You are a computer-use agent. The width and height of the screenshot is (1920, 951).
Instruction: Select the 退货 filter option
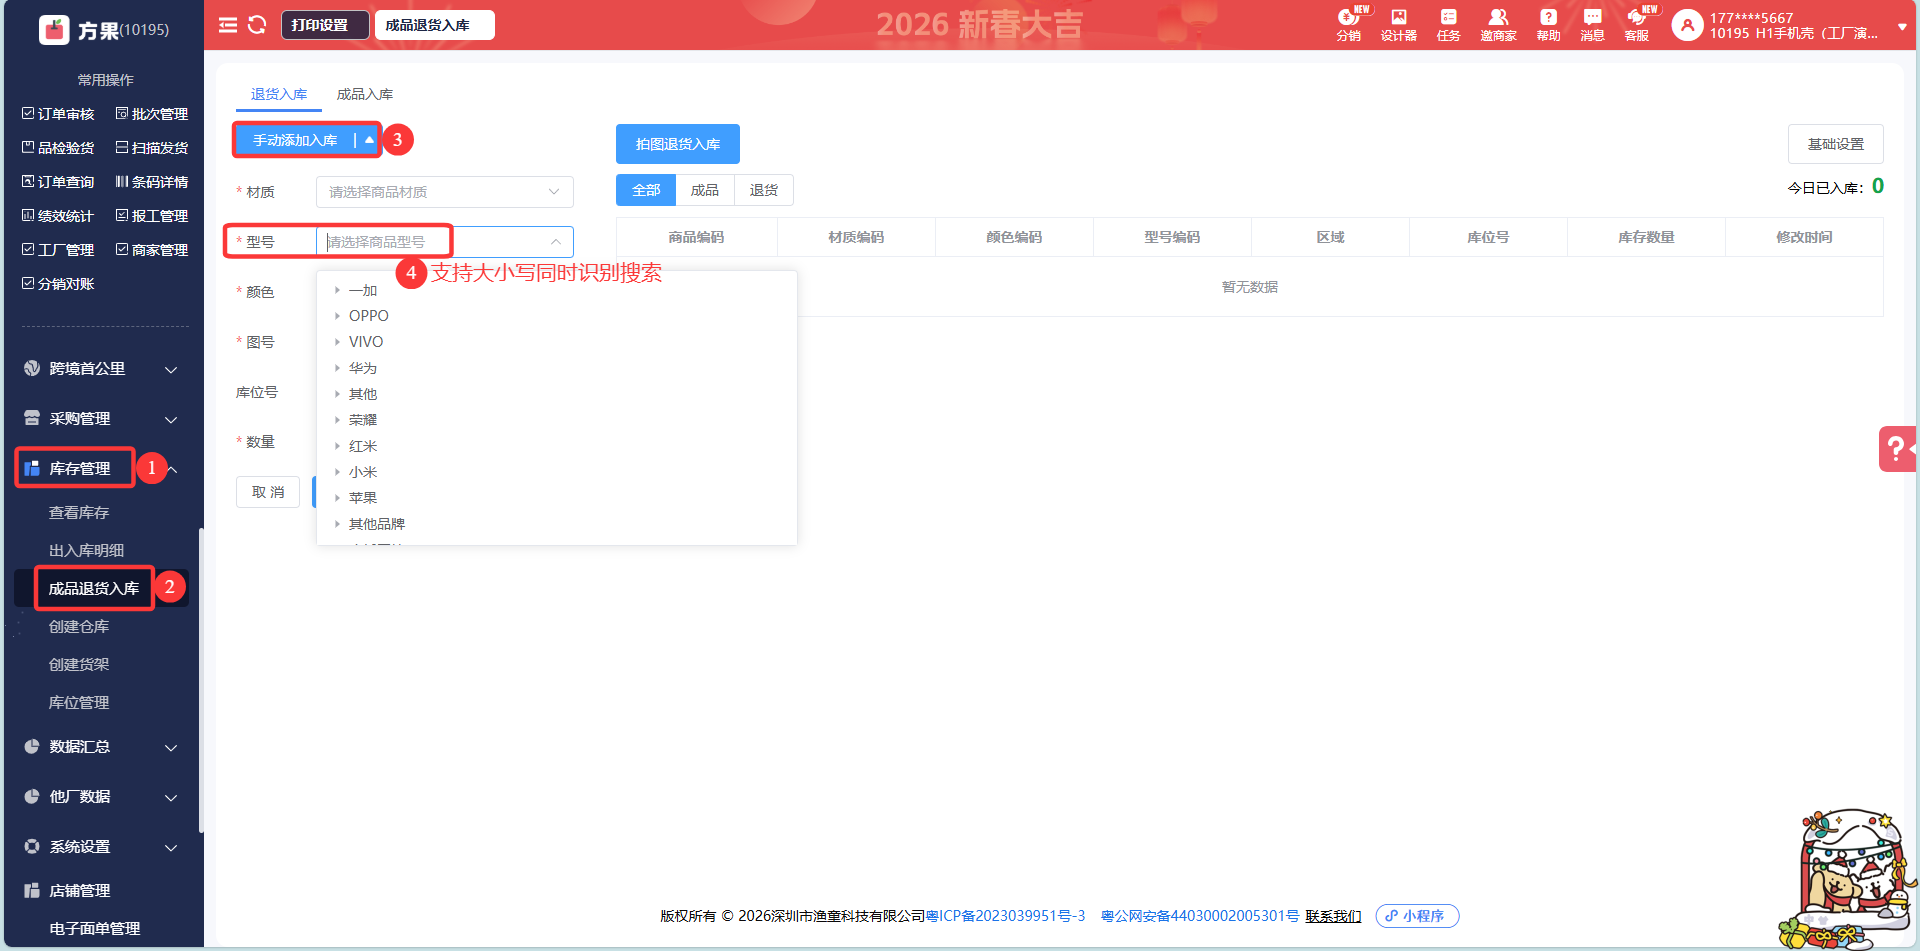[764, 190]
